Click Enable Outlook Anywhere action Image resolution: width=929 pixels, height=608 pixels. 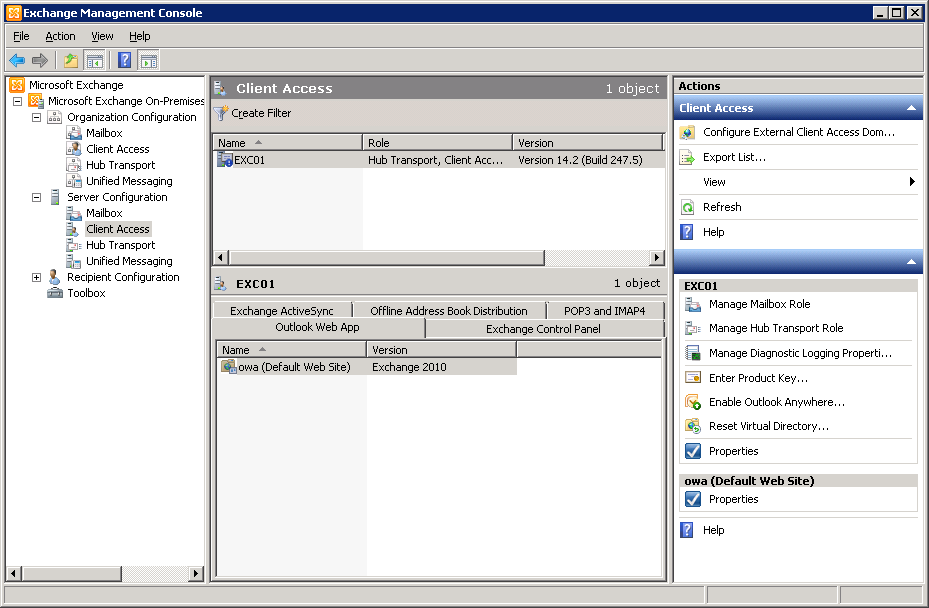click(777, 402)
